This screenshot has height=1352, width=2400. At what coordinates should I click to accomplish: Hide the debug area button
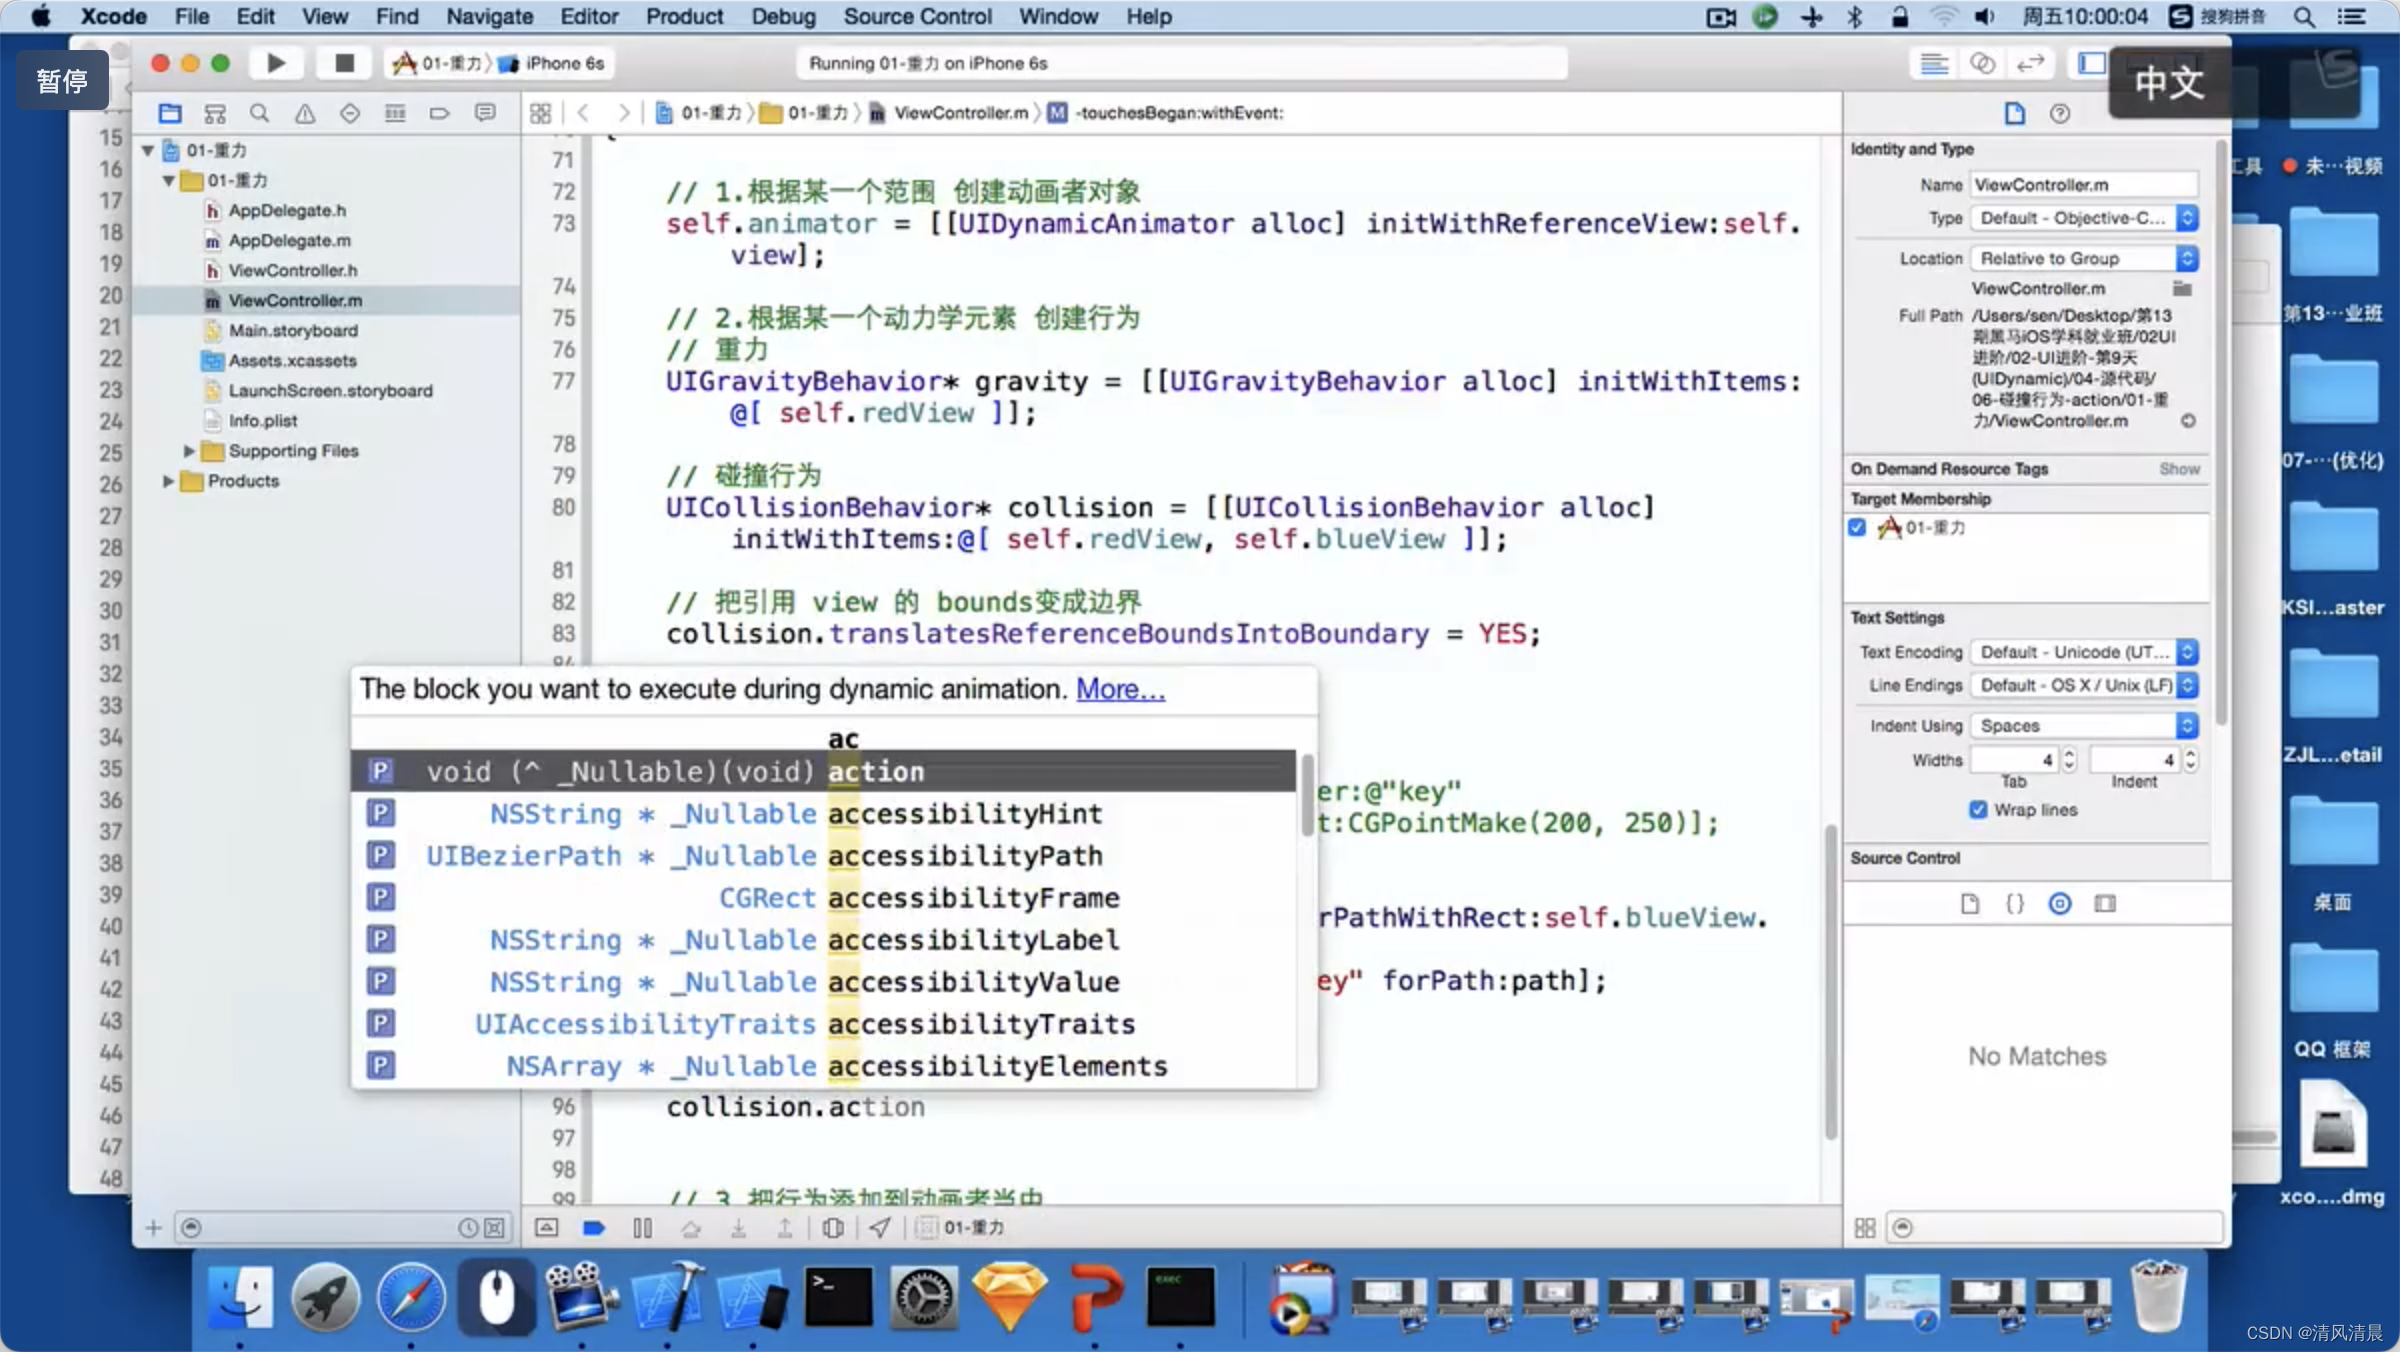coord(547,1228)
